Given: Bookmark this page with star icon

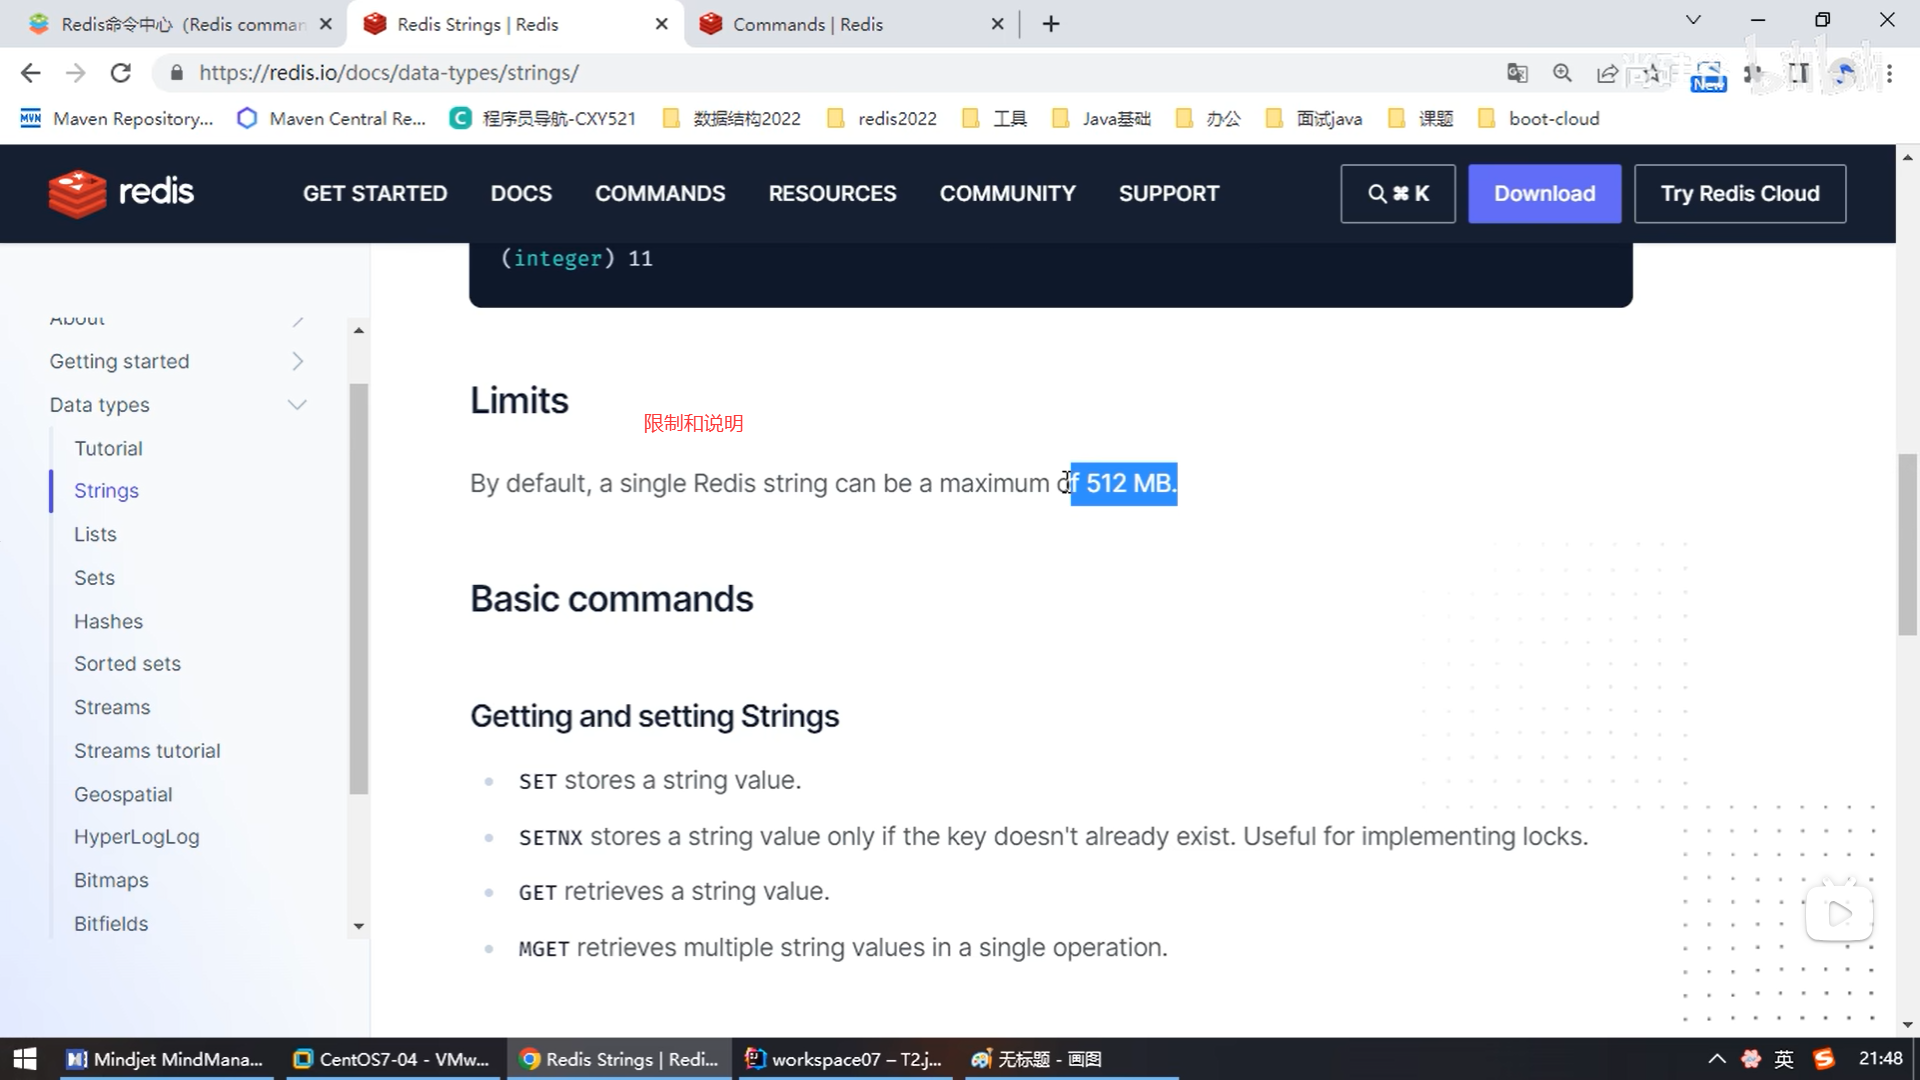Looking at the screenshot, I should 1652,73.
